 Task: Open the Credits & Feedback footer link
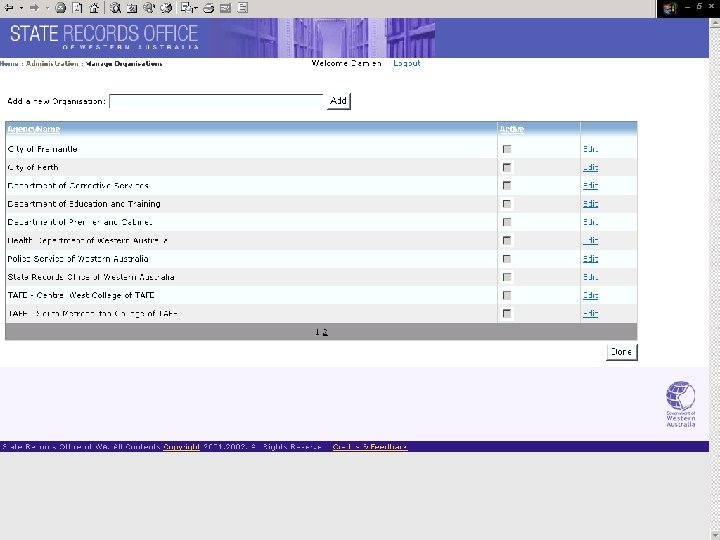point(370,447)
